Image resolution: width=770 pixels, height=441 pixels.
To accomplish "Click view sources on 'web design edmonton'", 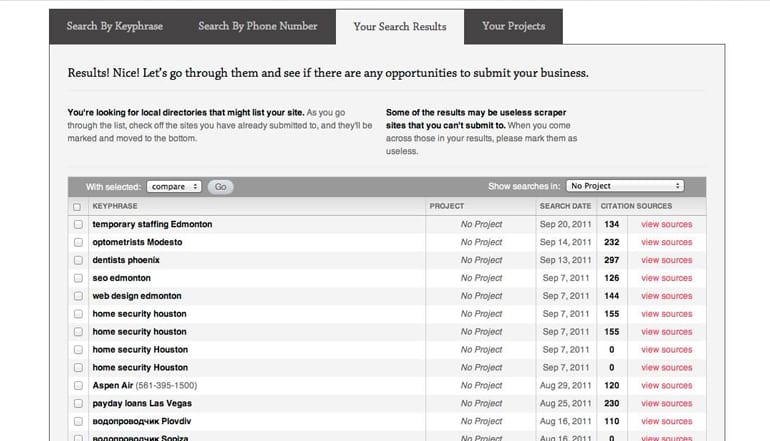I will tap(666, 297).
